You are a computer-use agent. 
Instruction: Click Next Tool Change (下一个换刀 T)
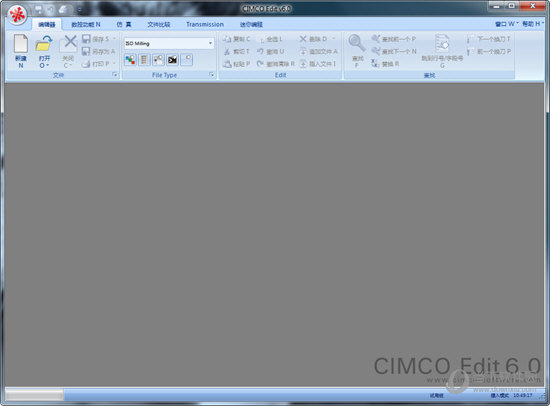point(489,39)
